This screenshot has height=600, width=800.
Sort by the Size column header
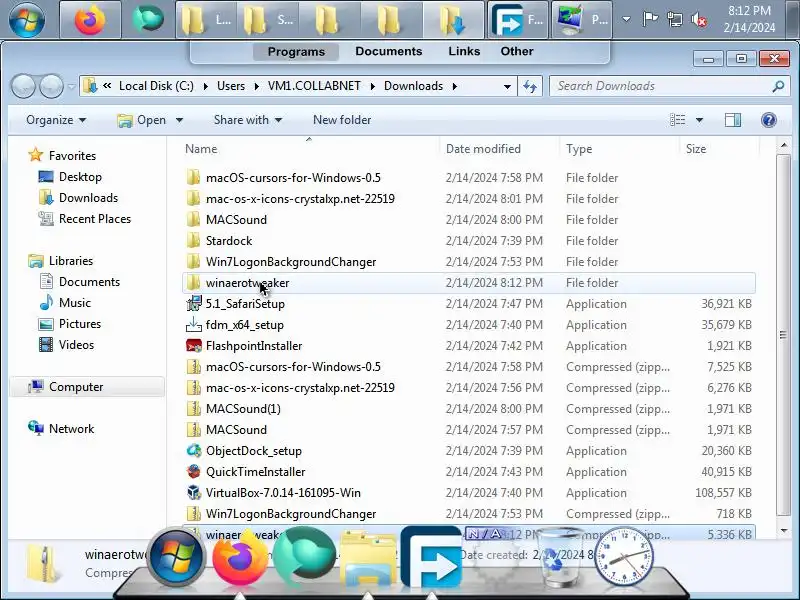(719, 148)
